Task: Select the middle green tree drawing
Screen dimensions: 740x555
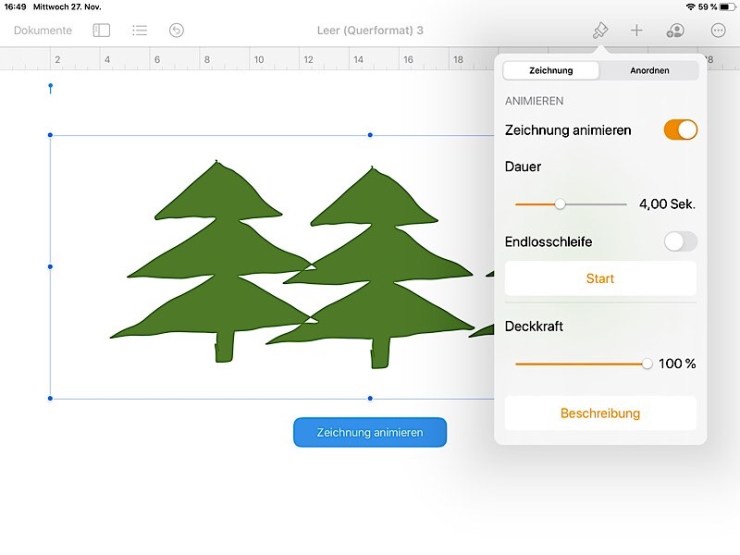Action: 378,269
